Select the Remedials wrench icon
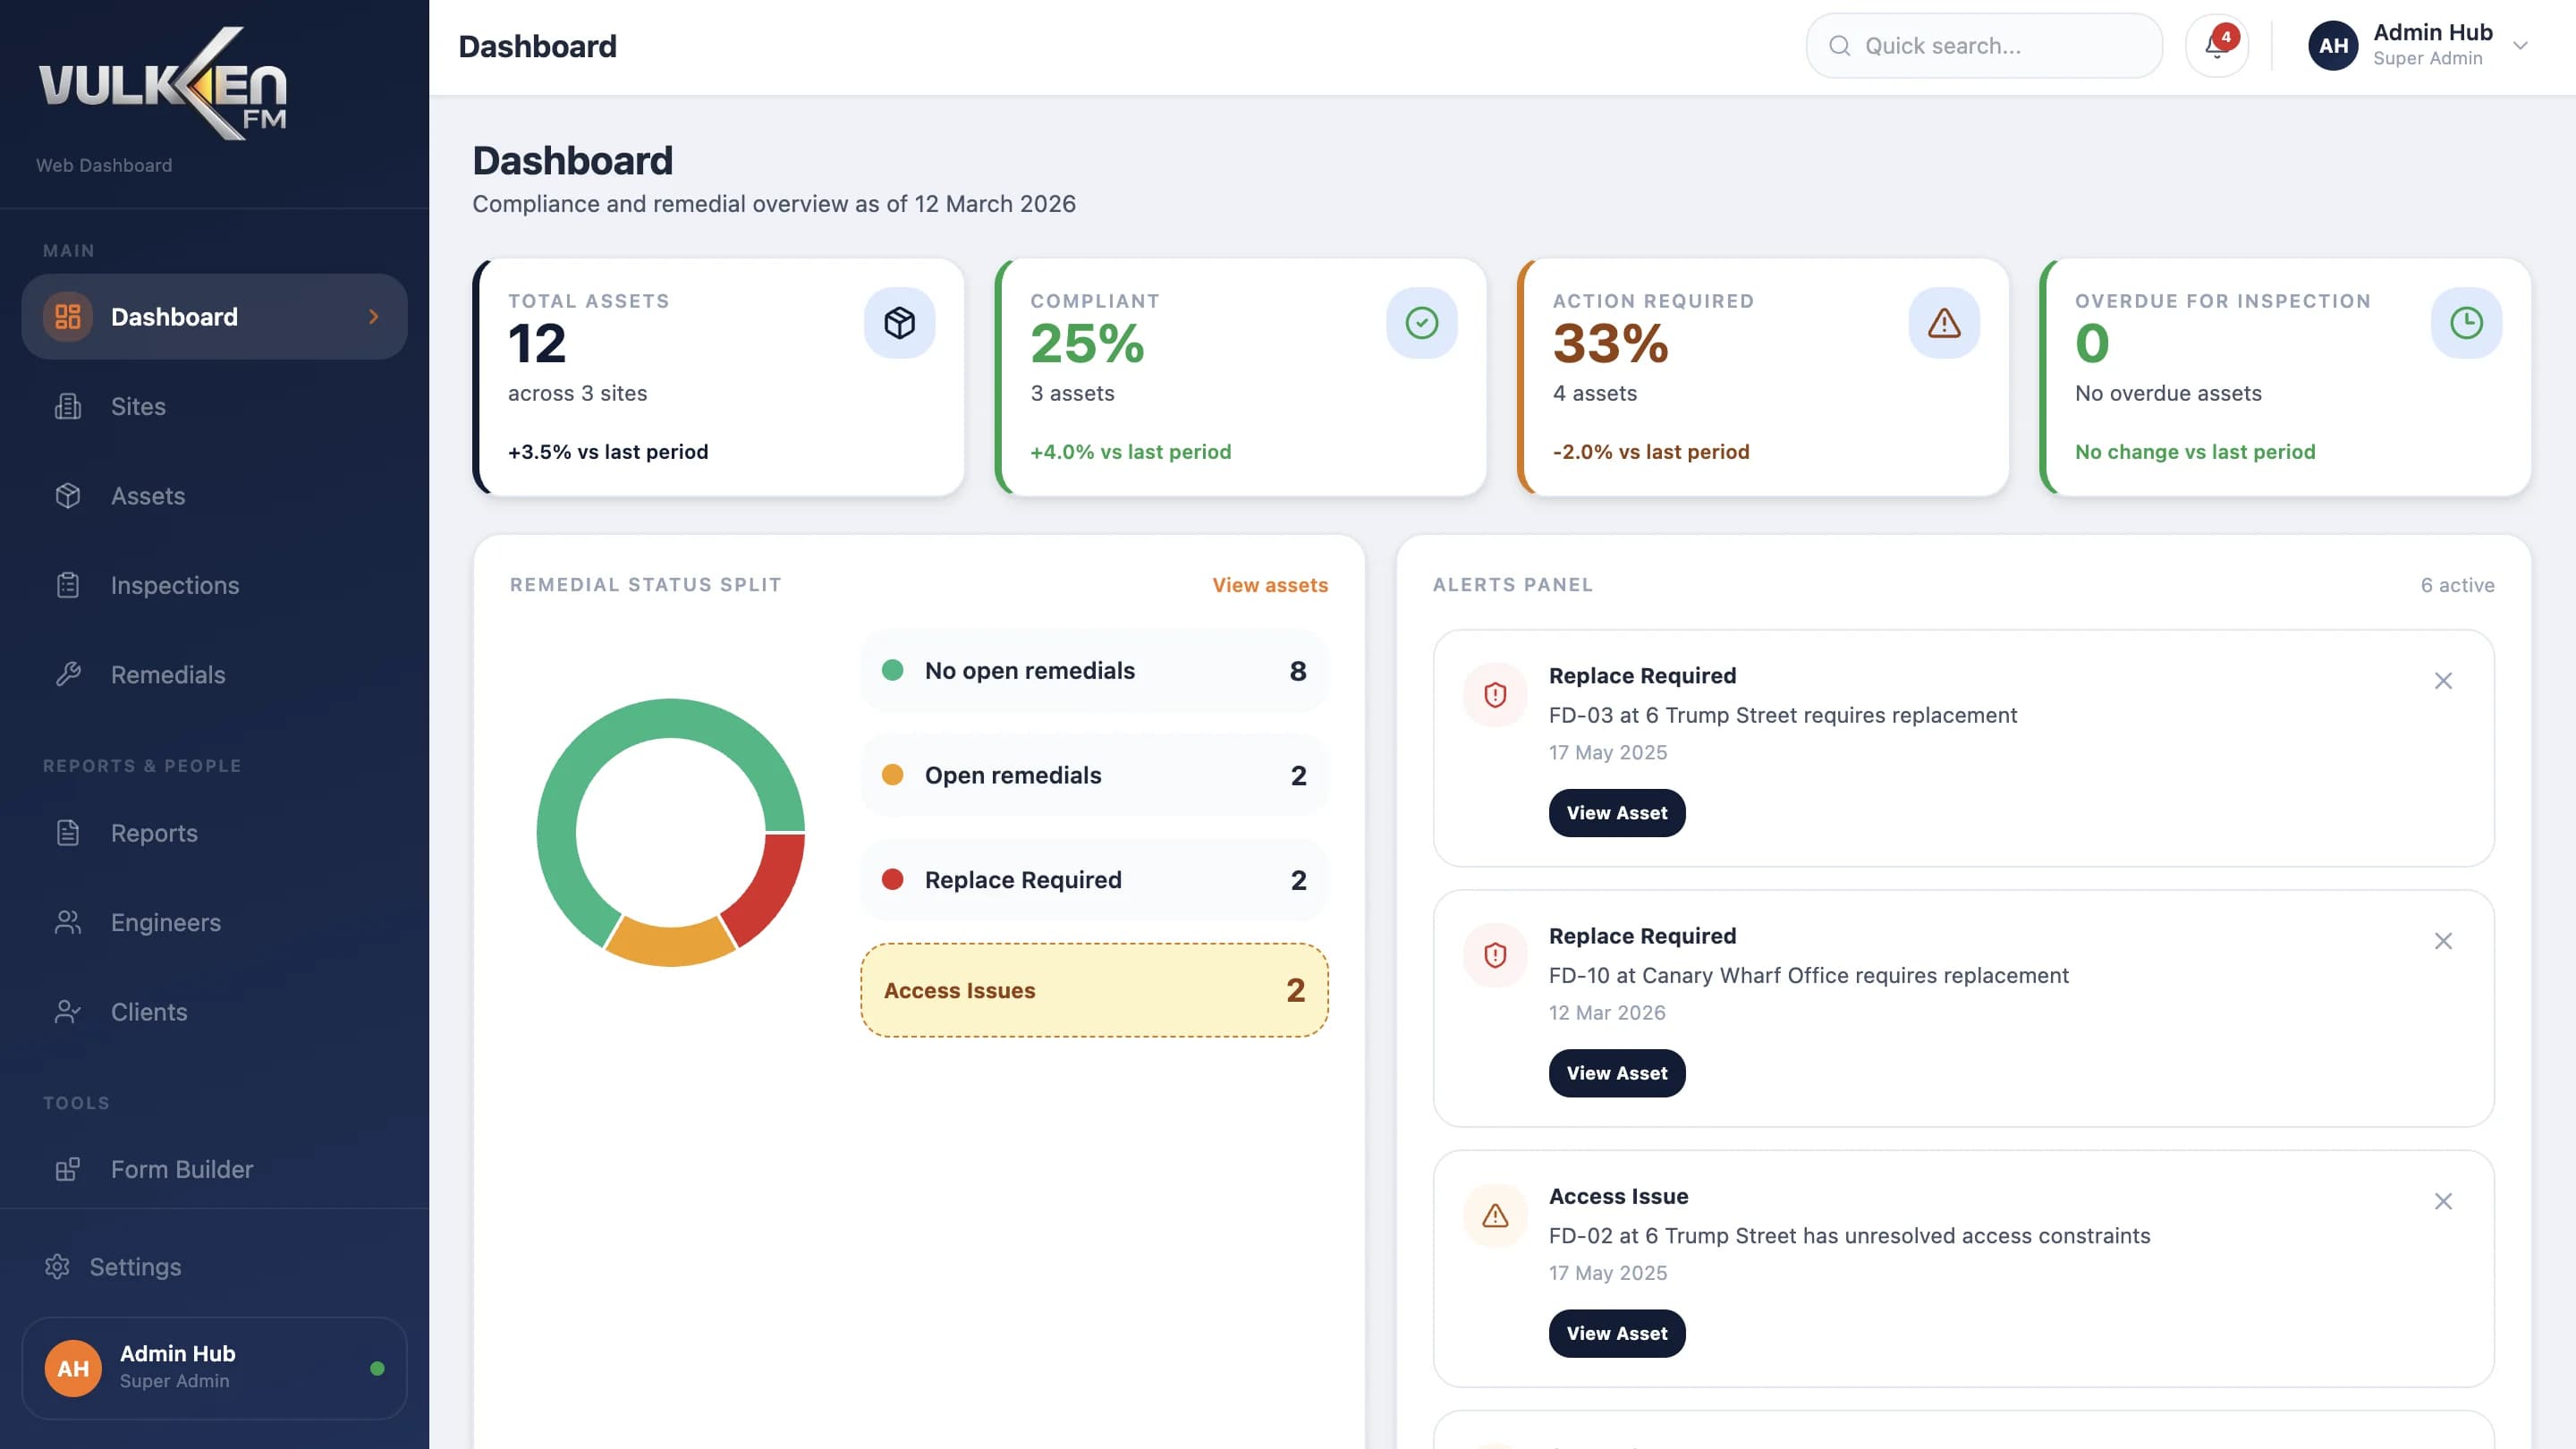The height and width of the screenshot is (1449, 2576). click(67, 674)
